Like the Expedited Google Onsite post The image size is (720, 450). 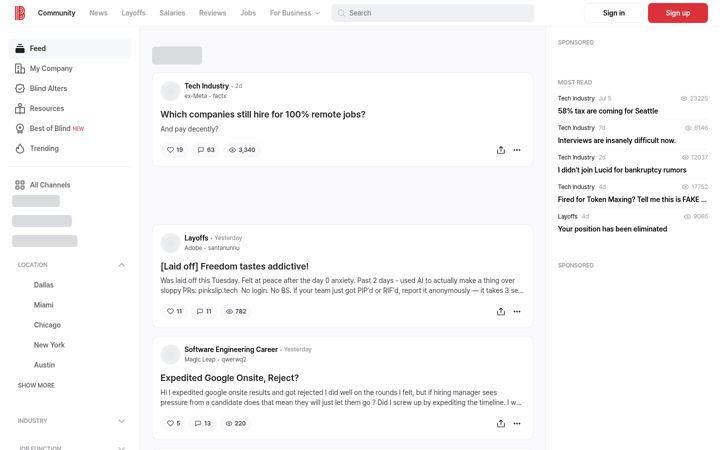[x=174, y=423]
